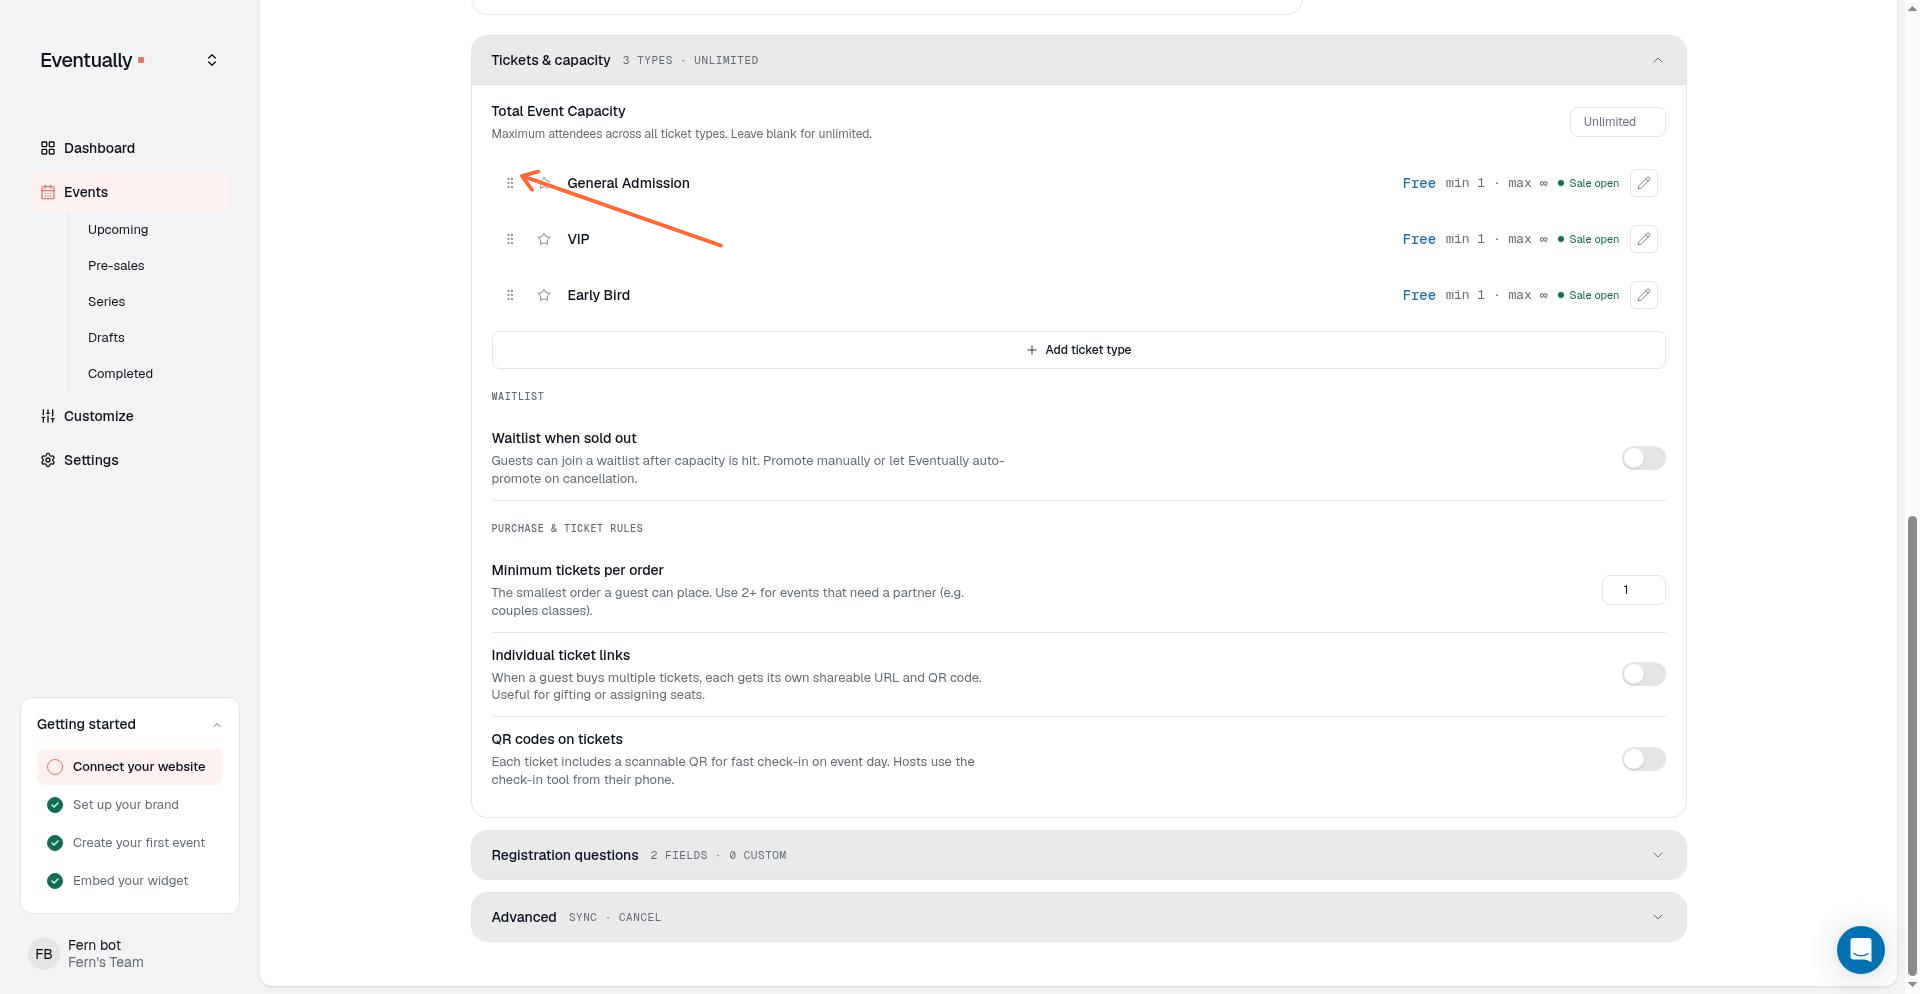Show Completed events

(120, 374)
